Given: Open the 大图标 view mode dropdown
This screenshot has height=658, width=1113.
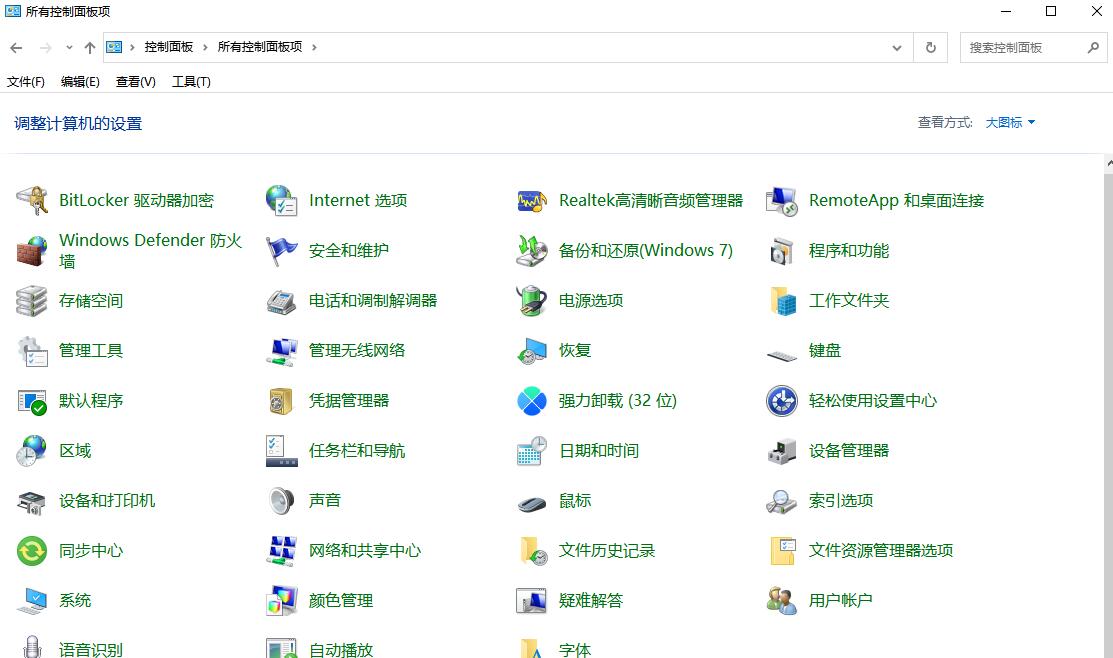Looking at the screenshot, I should tap(1010, 123).
